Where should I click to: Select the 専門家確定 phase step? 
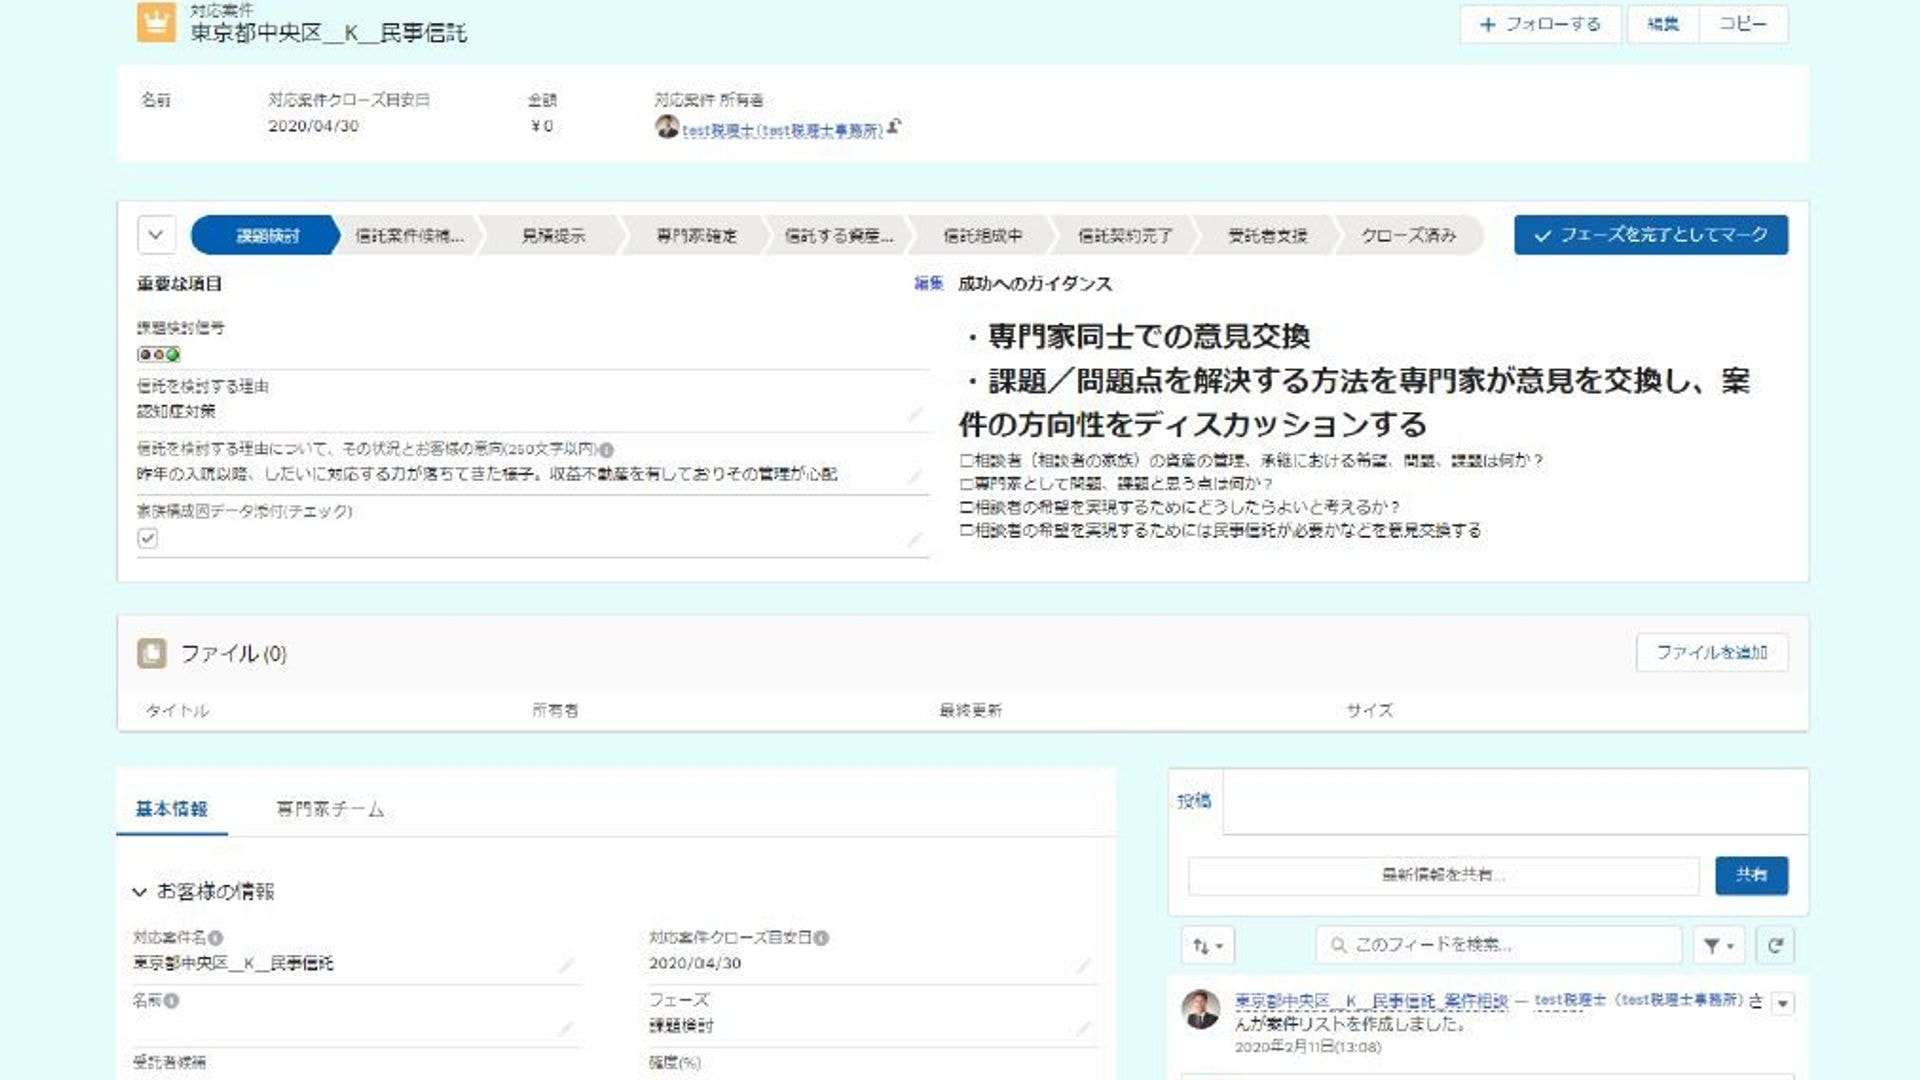(x=696, y=236)
